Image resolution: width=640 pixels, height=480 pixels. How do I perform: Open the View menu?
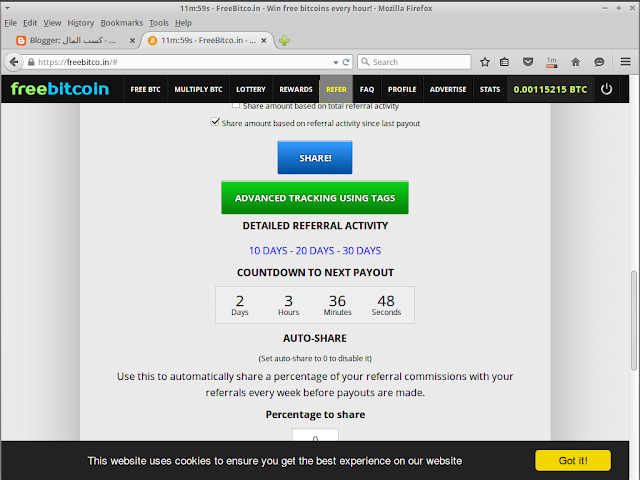(52, 23)
